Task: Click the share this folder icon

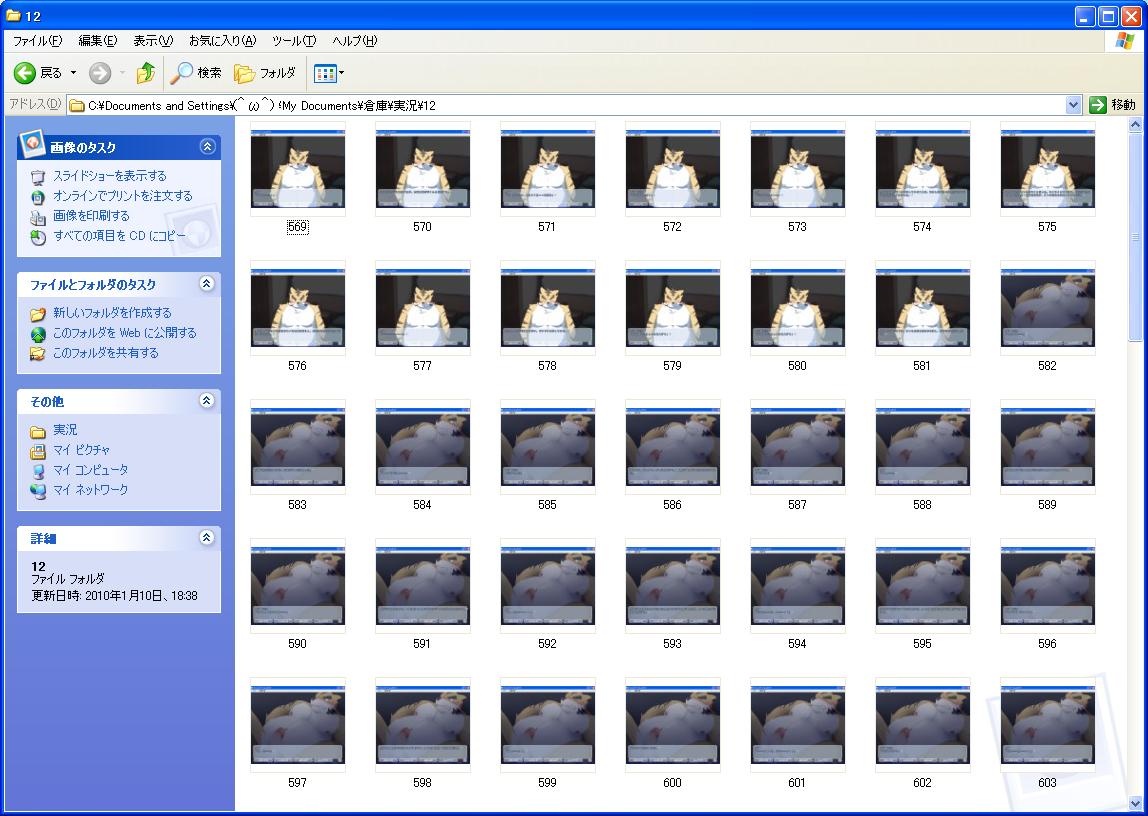Action: click(38, 353)
